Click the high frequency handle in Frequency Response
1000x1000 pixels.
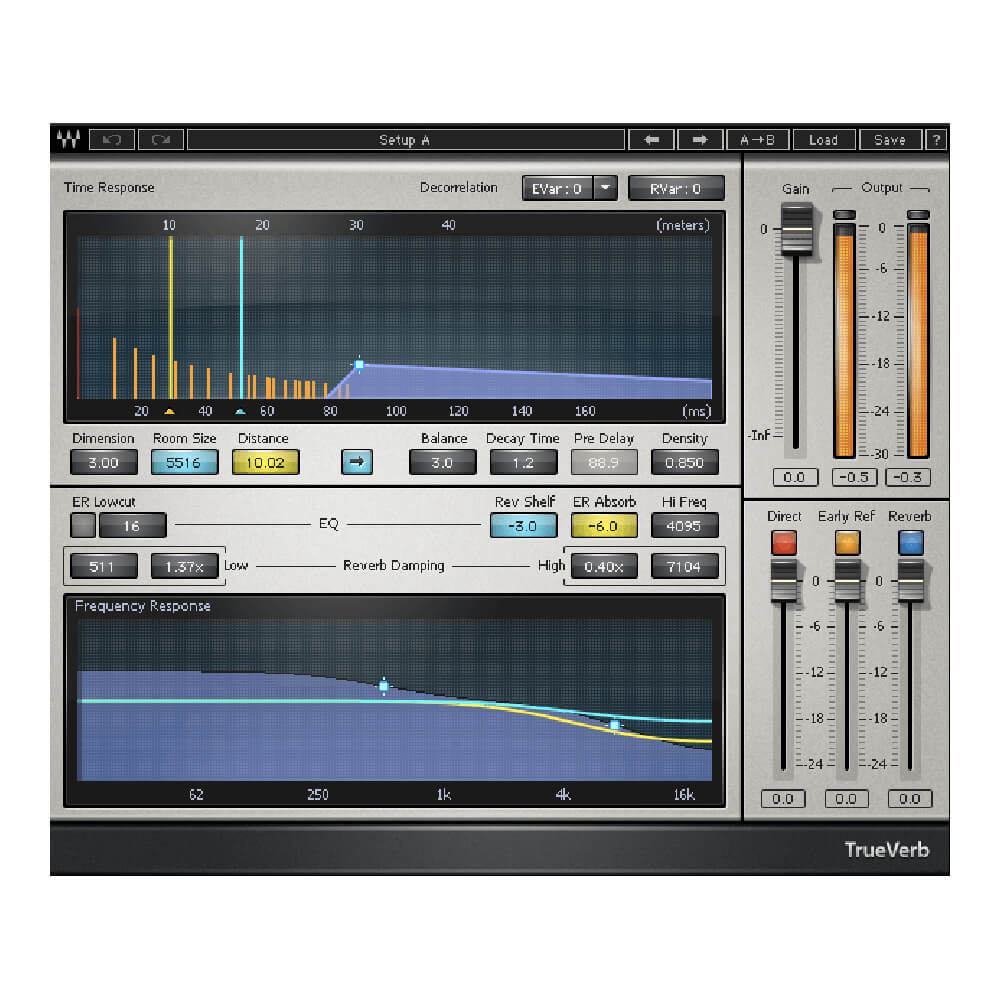click(x=614, y=725)
